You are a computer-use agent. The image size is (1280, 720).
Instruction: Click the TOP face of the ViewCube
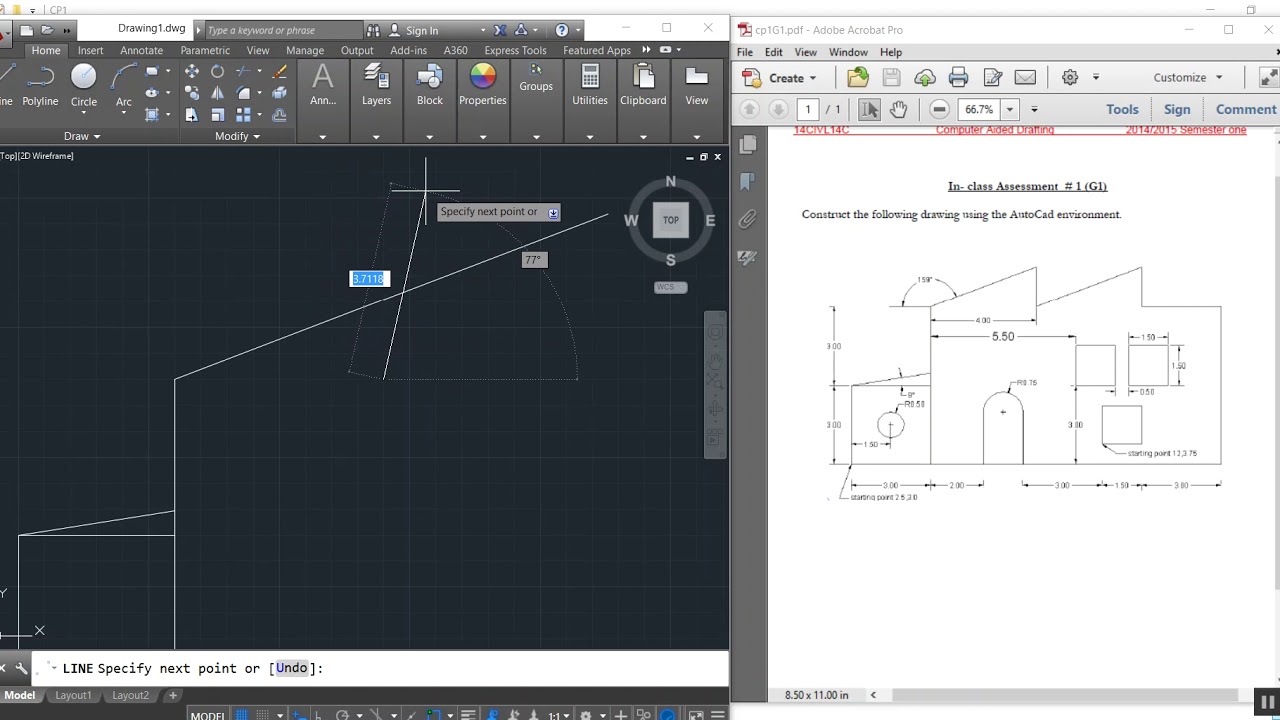pyautogui.click(x=671, y=220)
